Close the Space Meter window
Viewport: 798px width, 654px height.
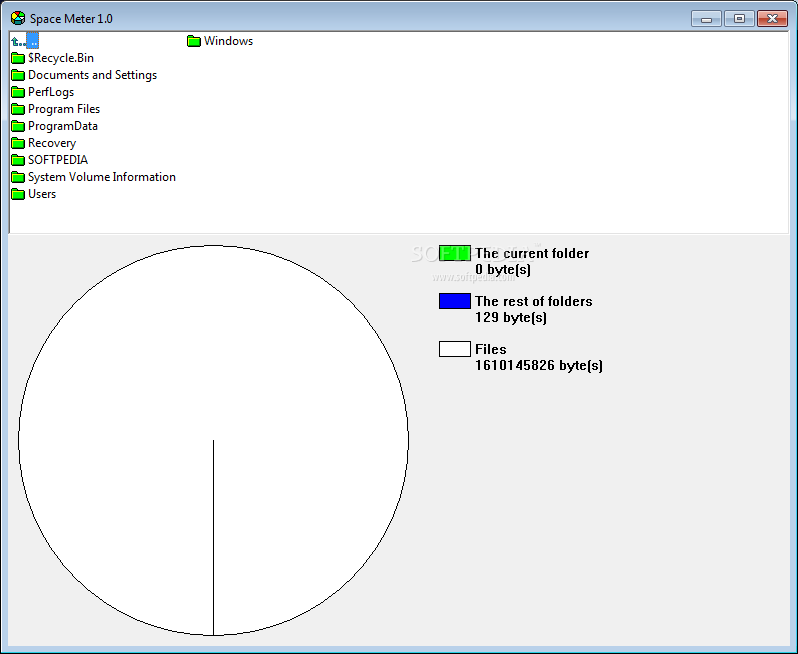(x=772, y=19)
